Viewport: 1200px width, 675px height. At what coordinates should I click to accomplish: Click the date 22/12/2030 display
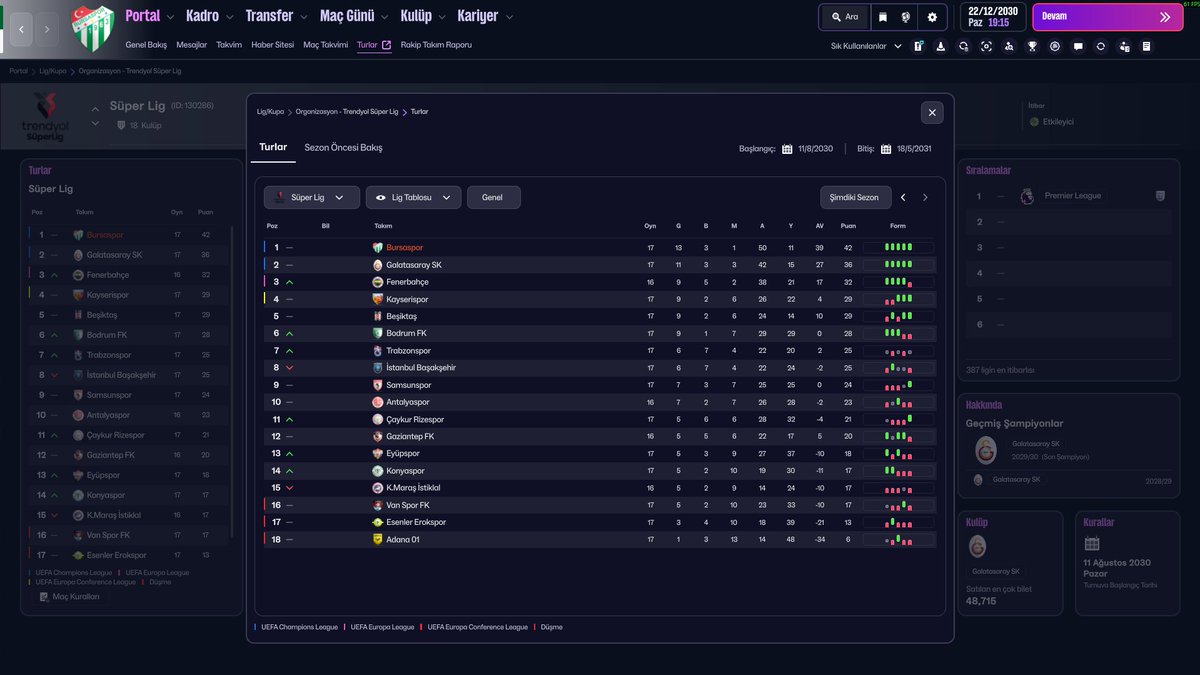pos(993,12)
